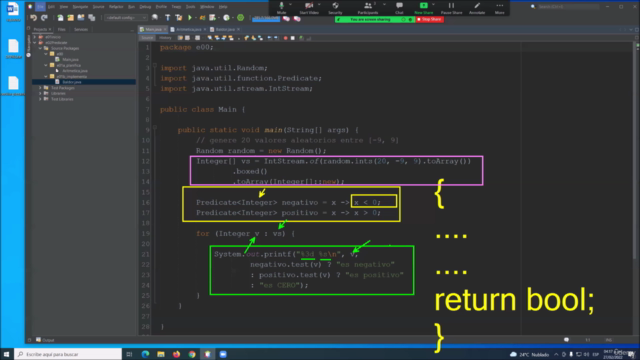Switch editor to History view
This screenshot has height=360, width=640.
165,38
